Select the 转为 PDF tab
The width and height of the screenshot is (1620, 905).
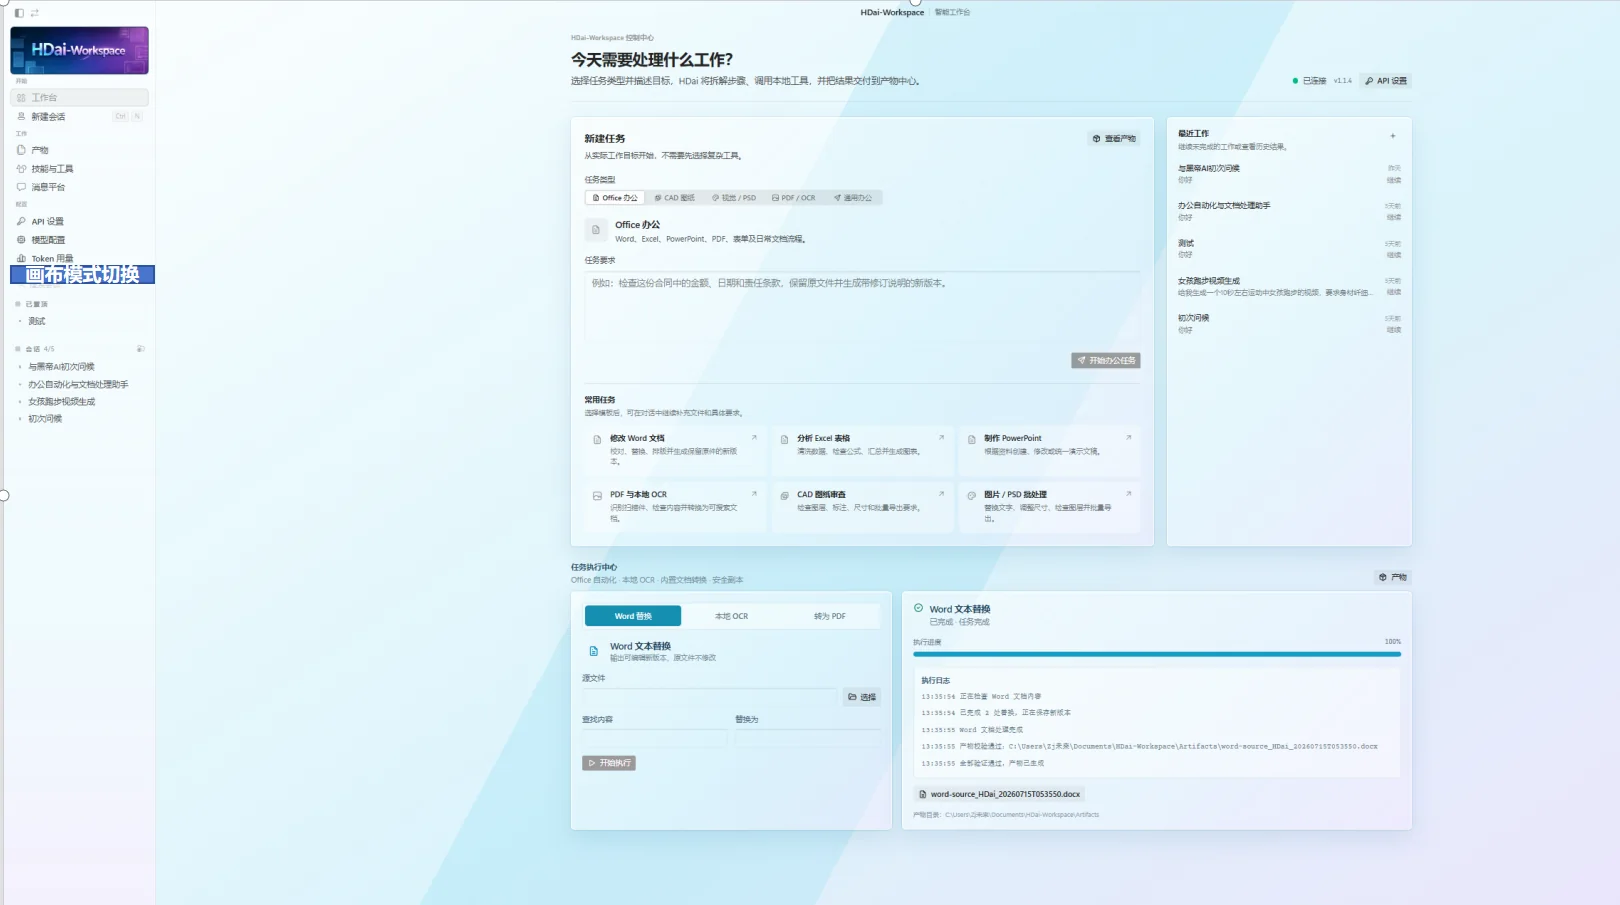click(830, 616)
